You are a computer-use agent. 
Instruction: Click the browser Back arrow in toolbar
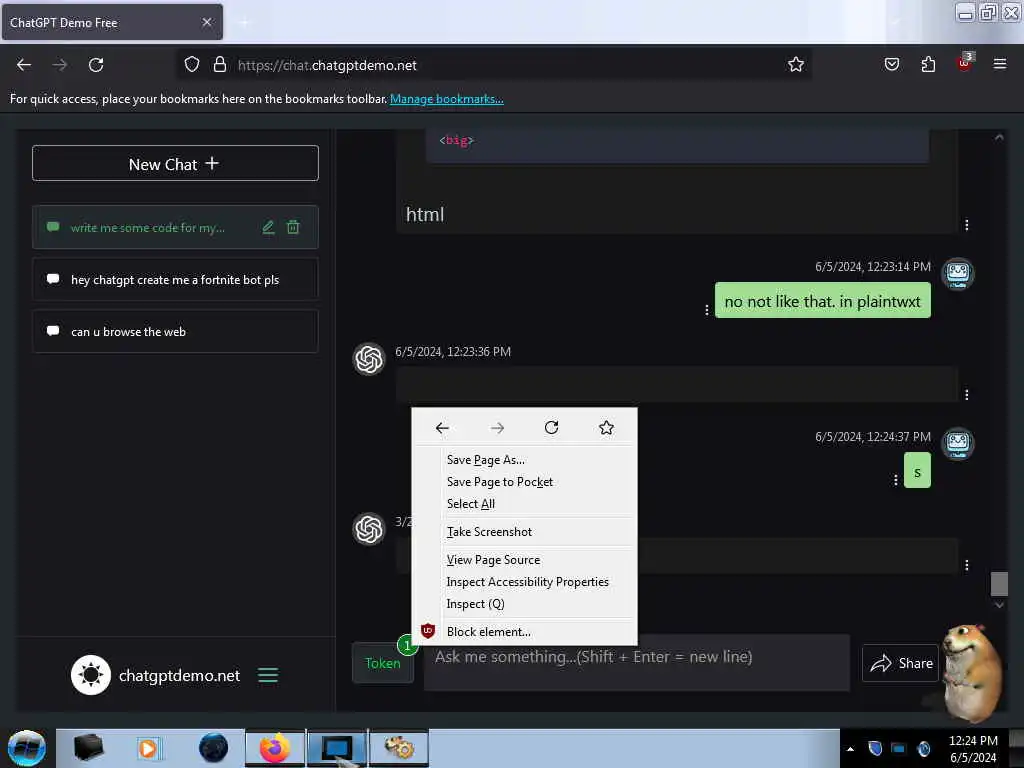point(24,65)
